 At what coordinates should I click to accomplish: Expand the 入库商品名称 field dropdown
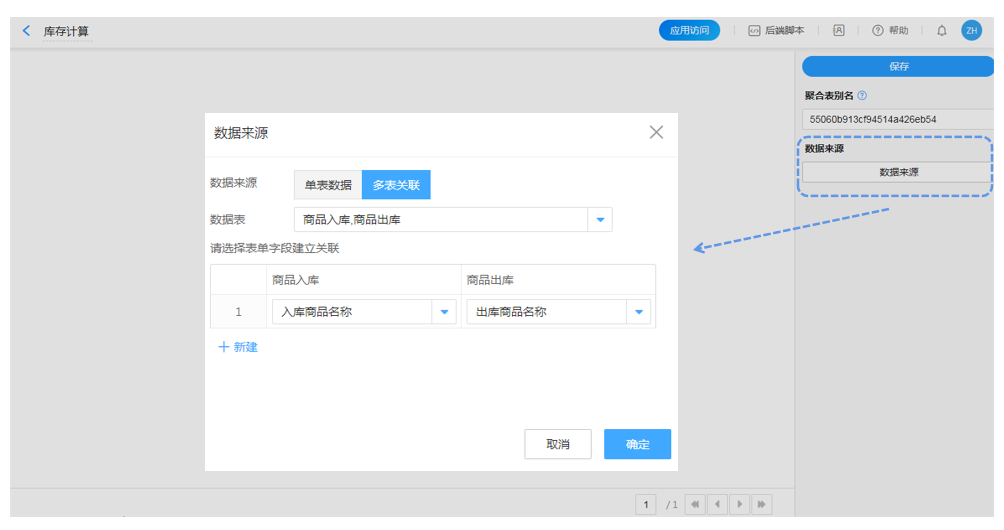click(444, 312)
